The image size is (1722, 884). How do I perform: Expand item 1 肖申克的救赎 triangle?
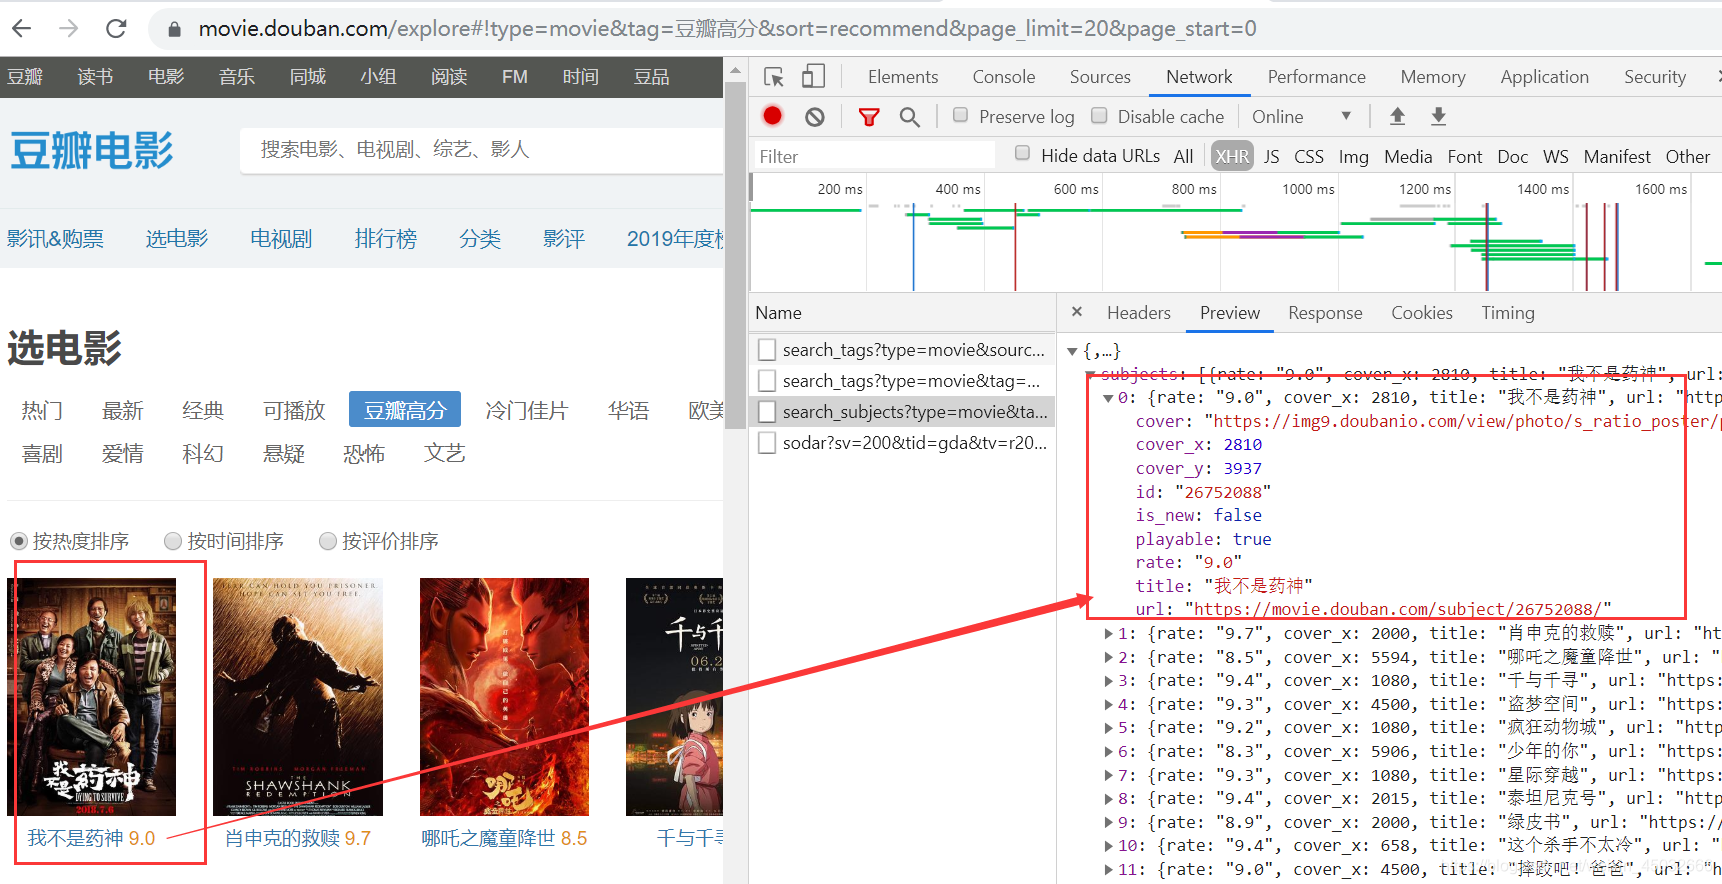coord(1108,633)
